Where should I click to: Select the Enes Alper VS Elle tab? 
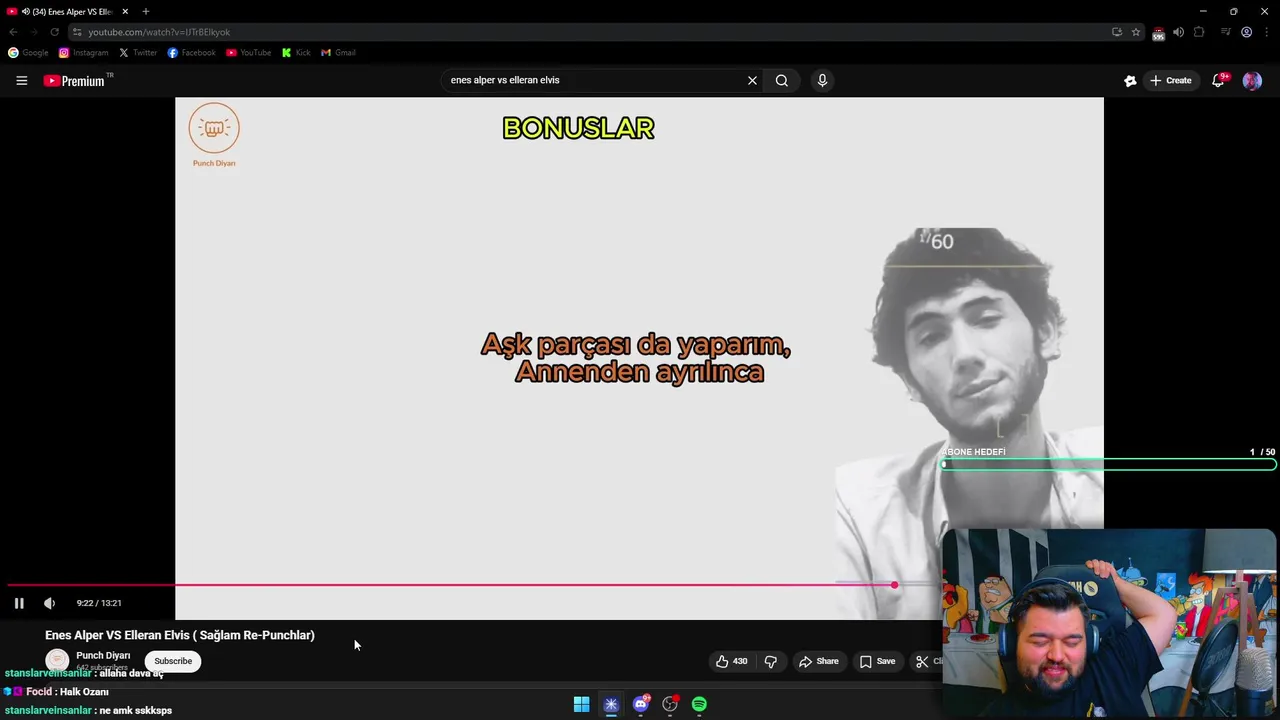point(67,11)
